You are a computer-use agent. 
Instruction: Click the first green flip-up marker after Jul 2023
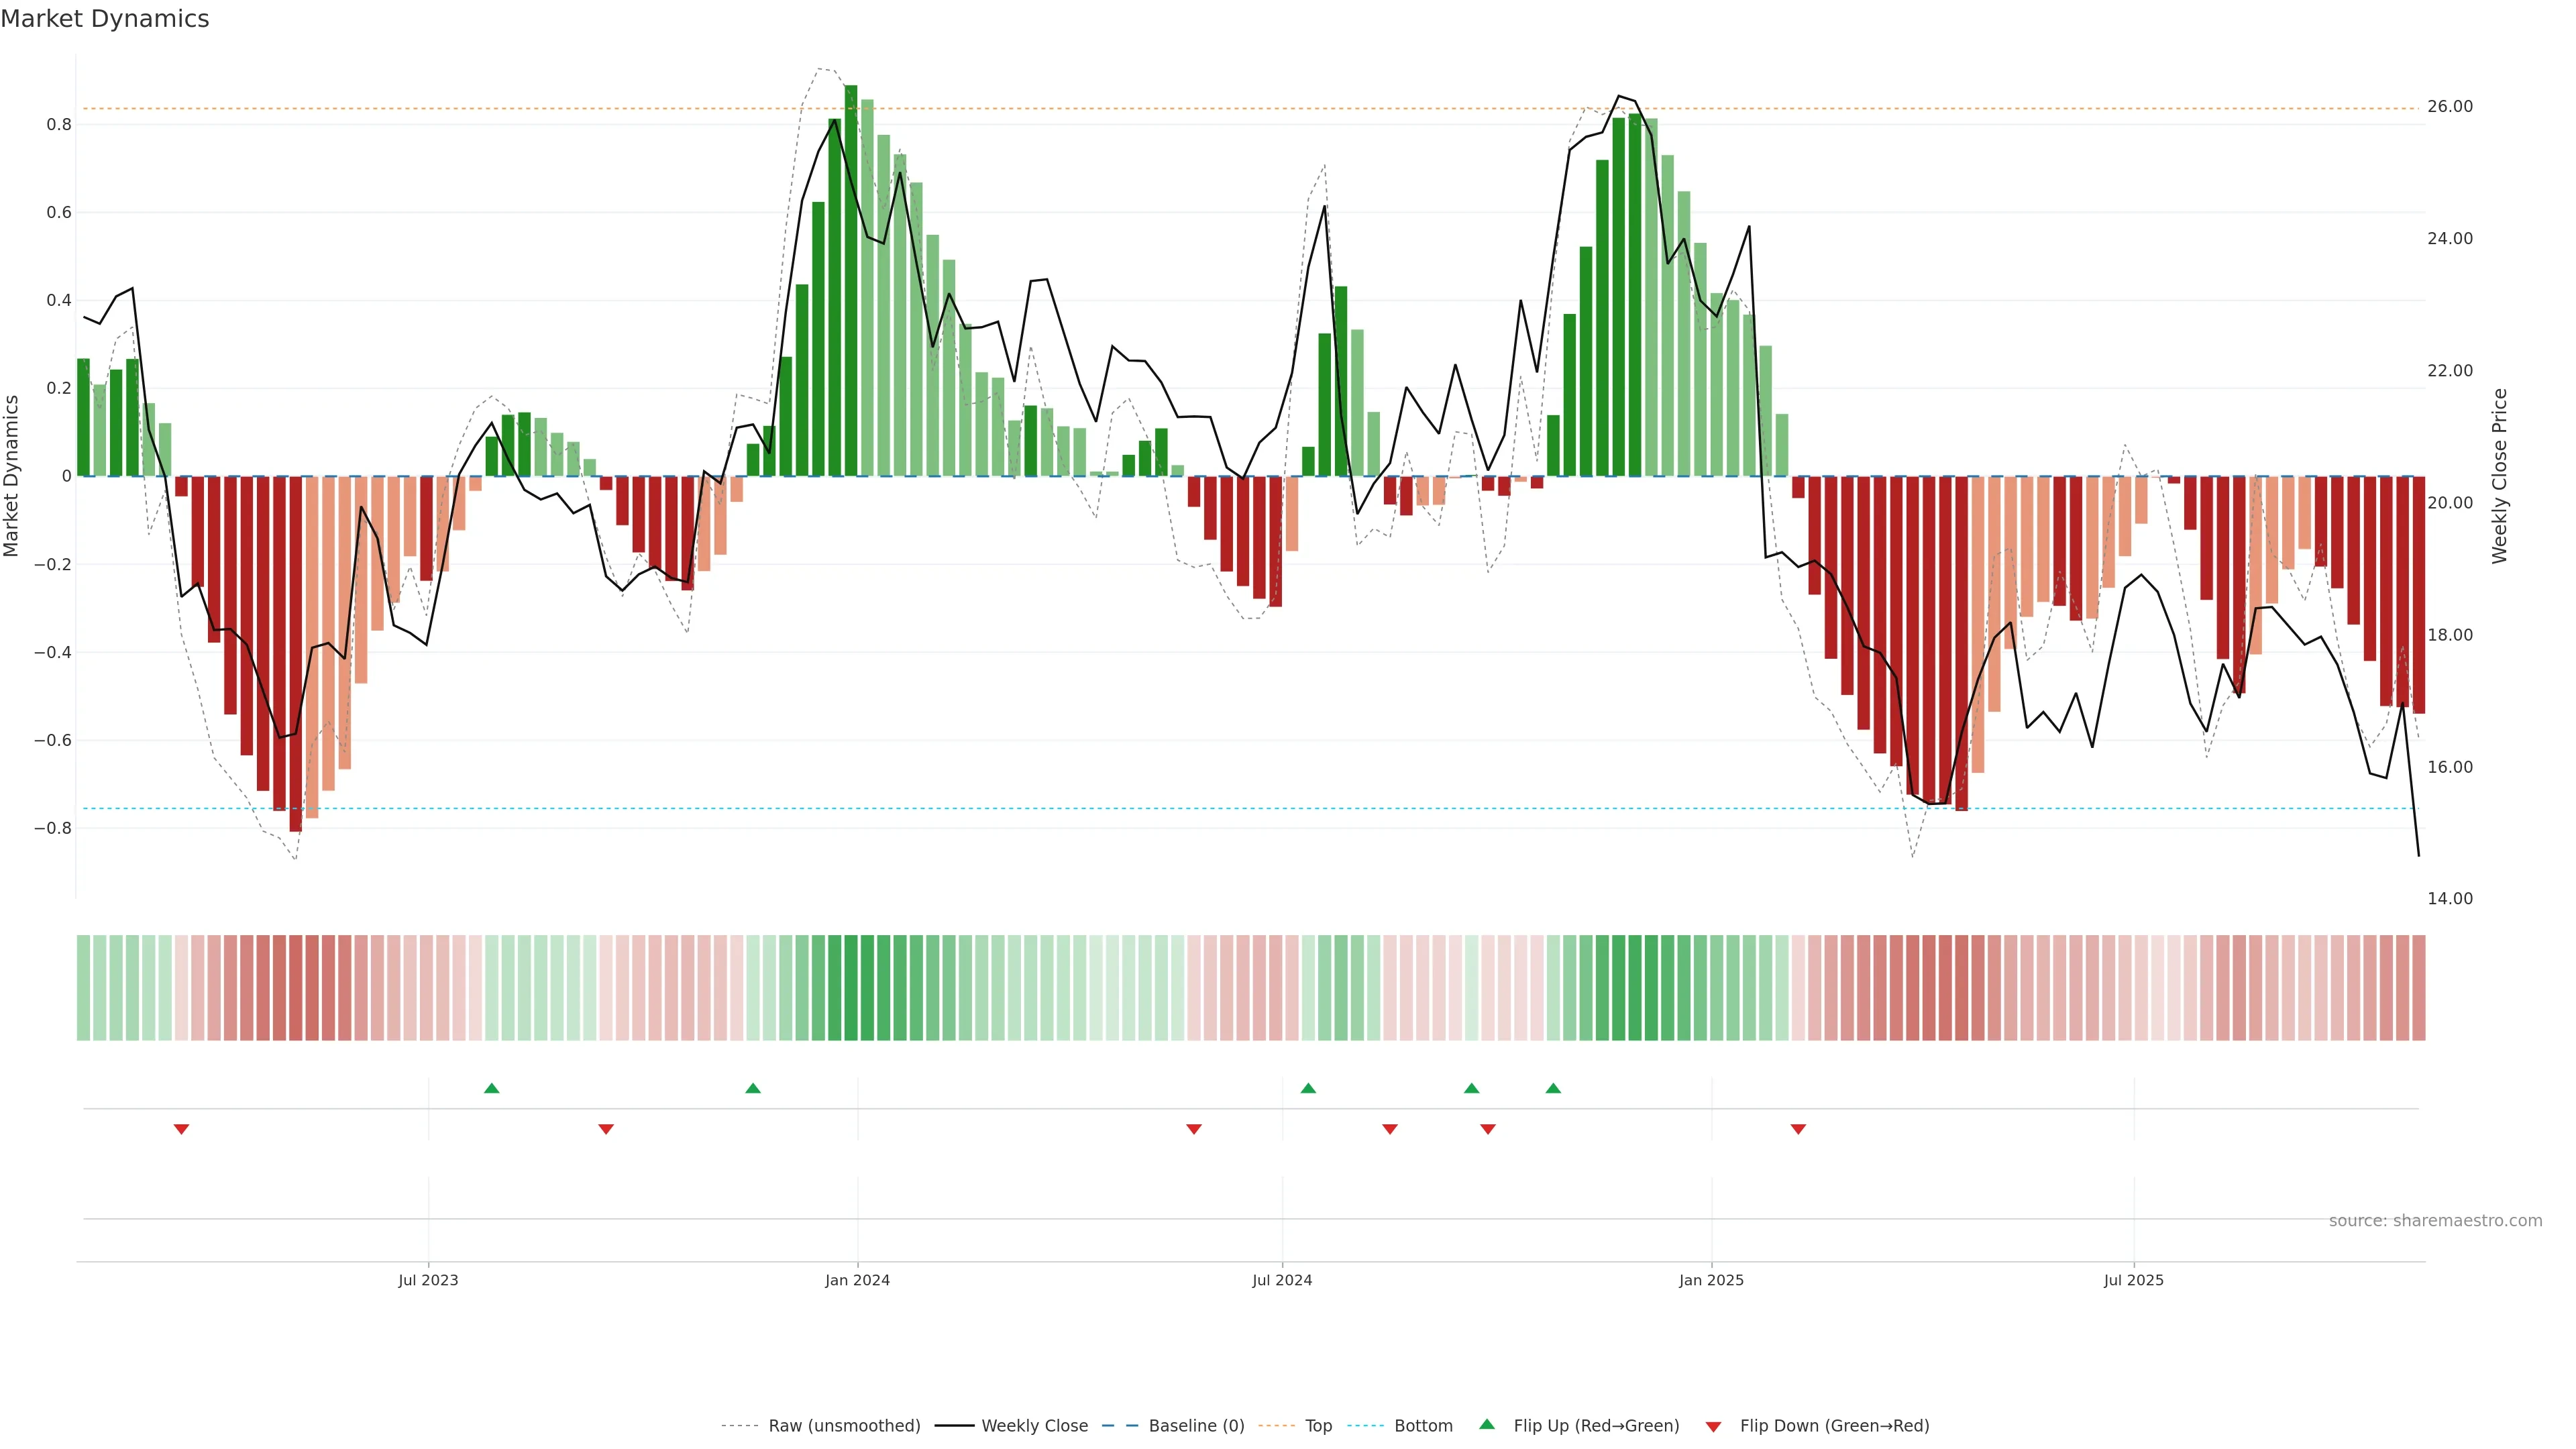(x=491, y=1088)
